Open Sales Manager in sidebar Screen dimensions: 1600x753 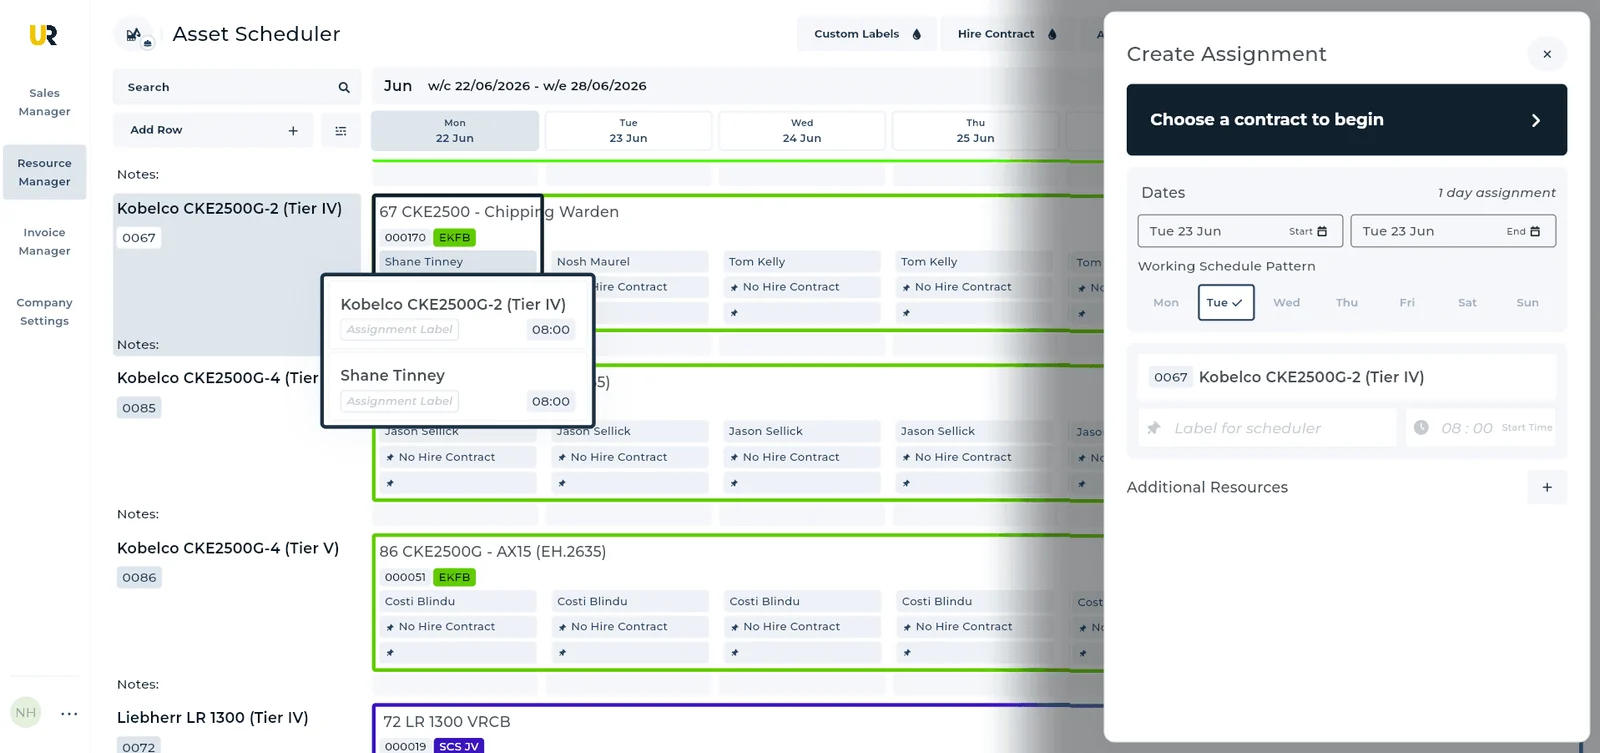click(45, 103)
